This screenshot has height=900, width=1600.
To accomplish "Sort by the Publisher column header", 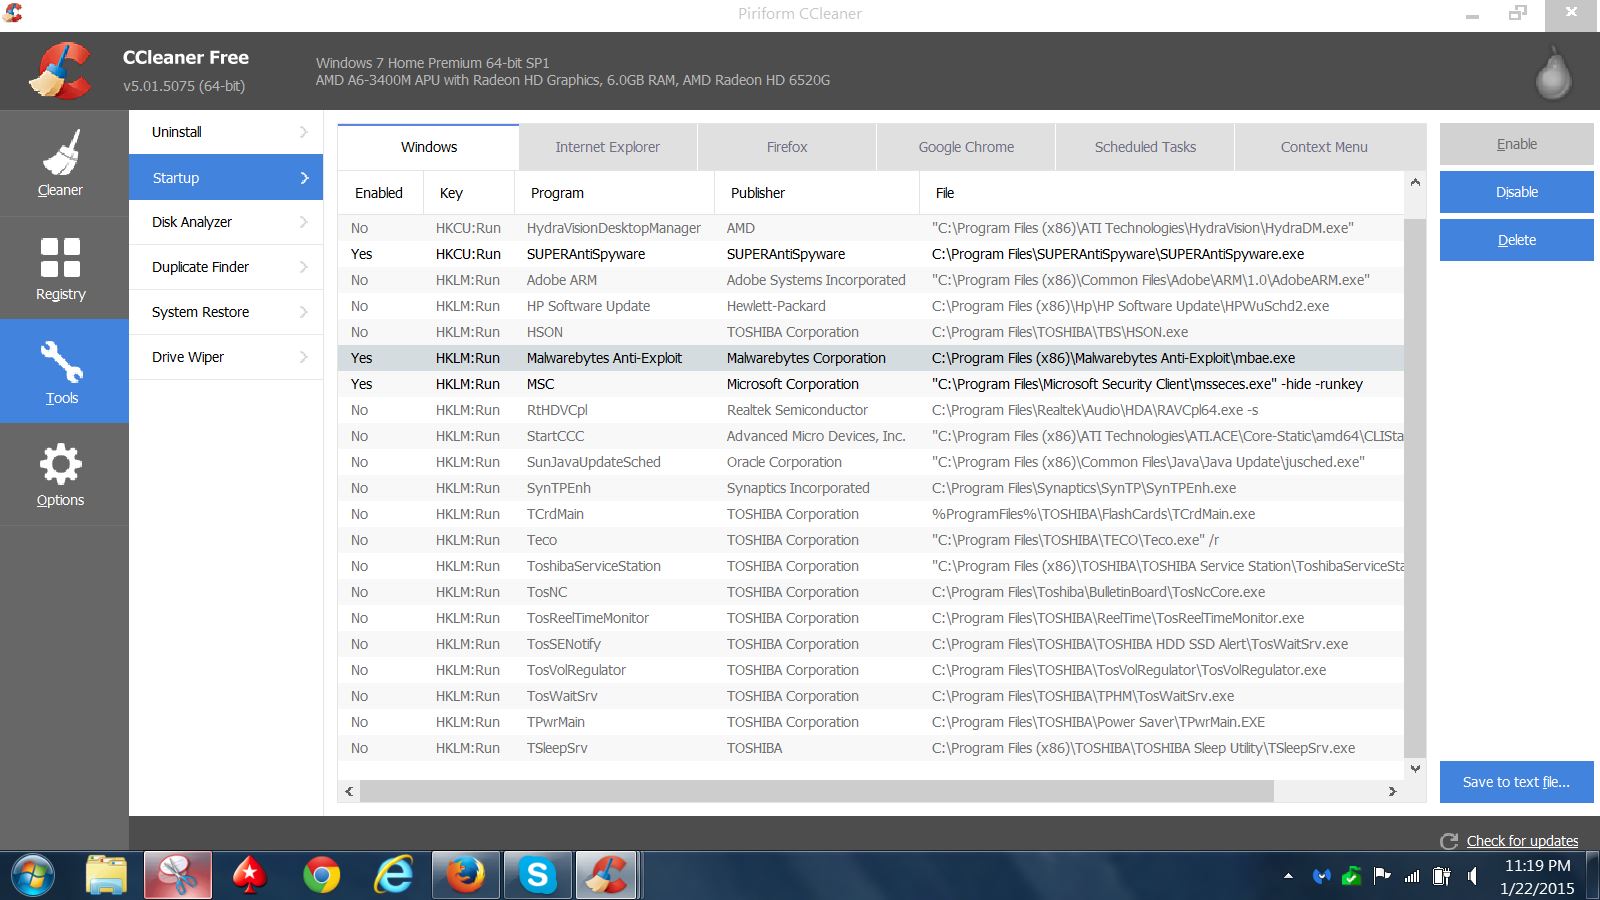I will coord(817,193).
